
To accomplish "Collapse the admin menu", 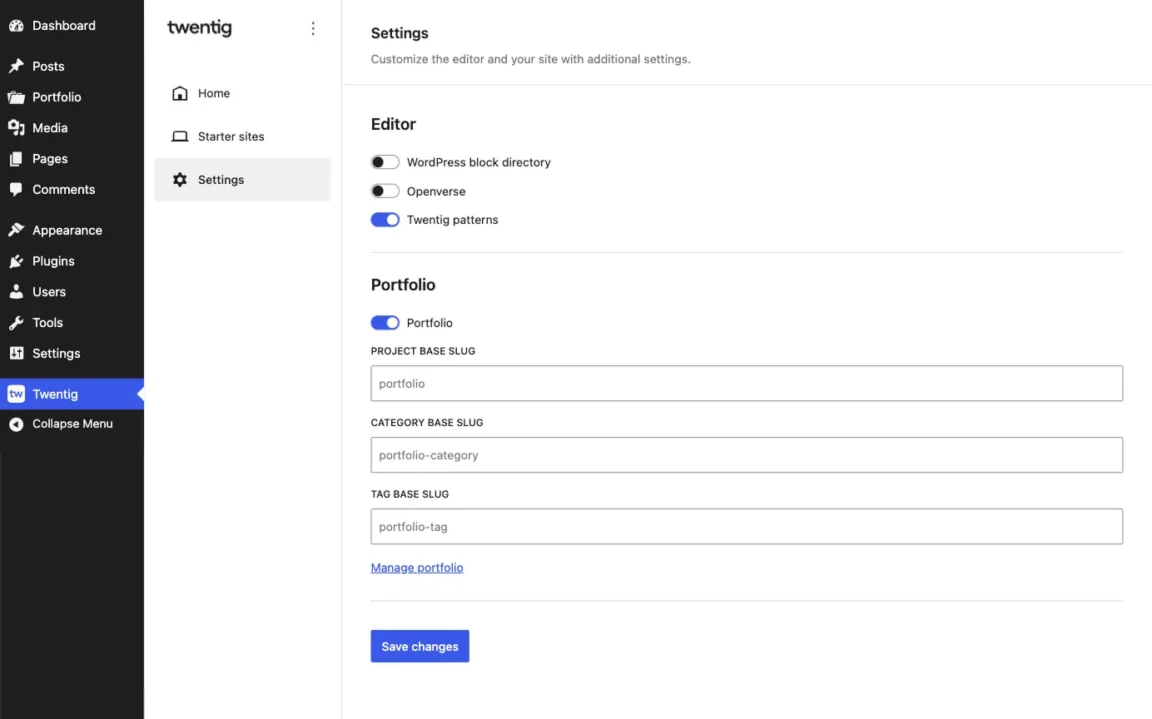I will 16,423.
